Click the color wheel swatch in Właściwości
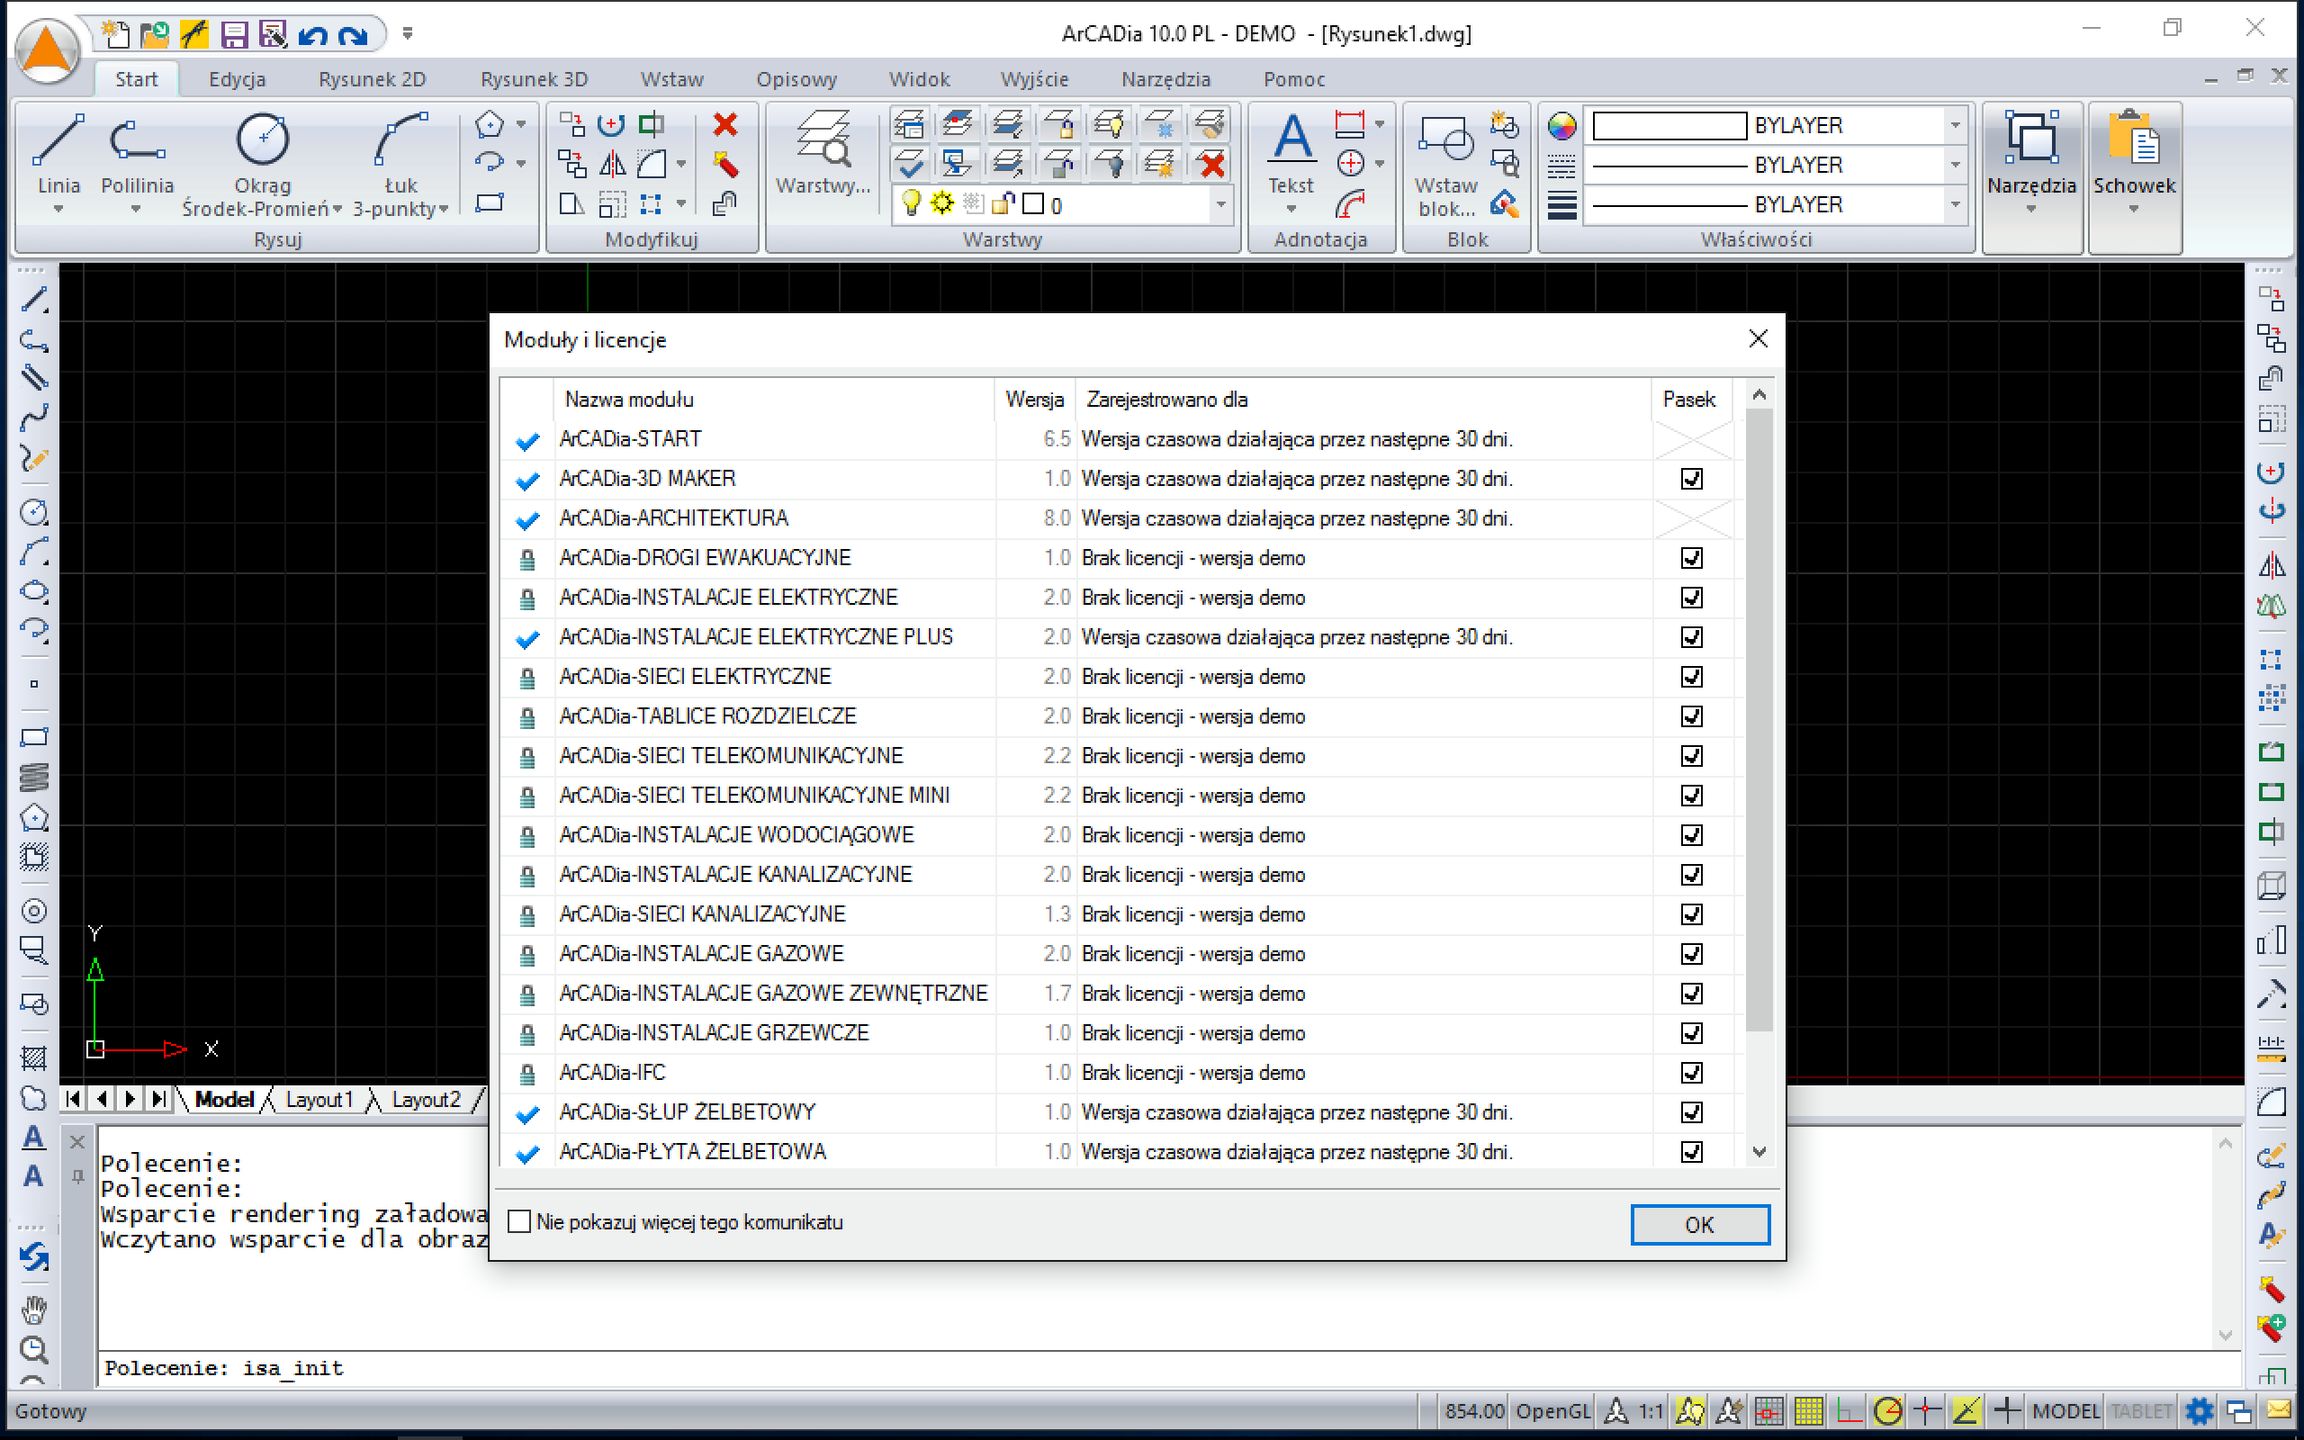Viewport: 2304px width, 1440px height. tap(1562, 126)
